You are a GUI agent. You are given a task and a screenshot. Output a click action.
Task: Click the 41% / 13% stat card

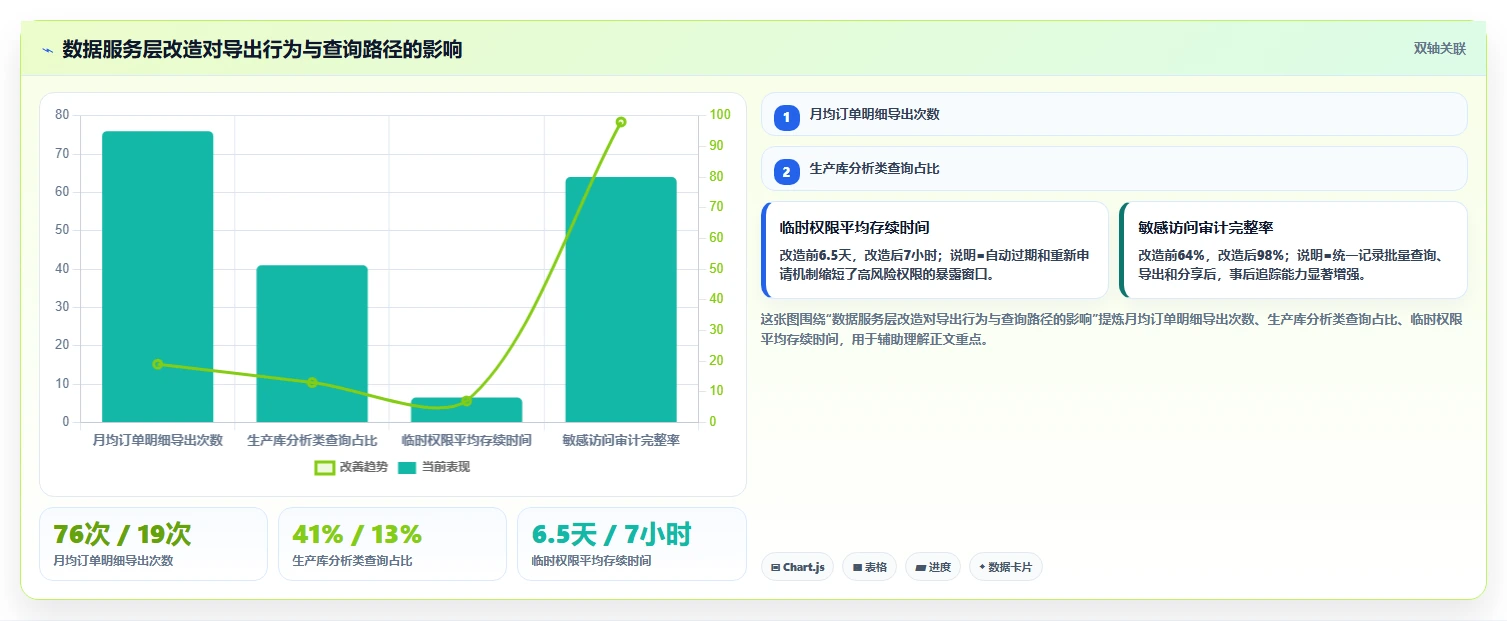[x=392, y=544]
